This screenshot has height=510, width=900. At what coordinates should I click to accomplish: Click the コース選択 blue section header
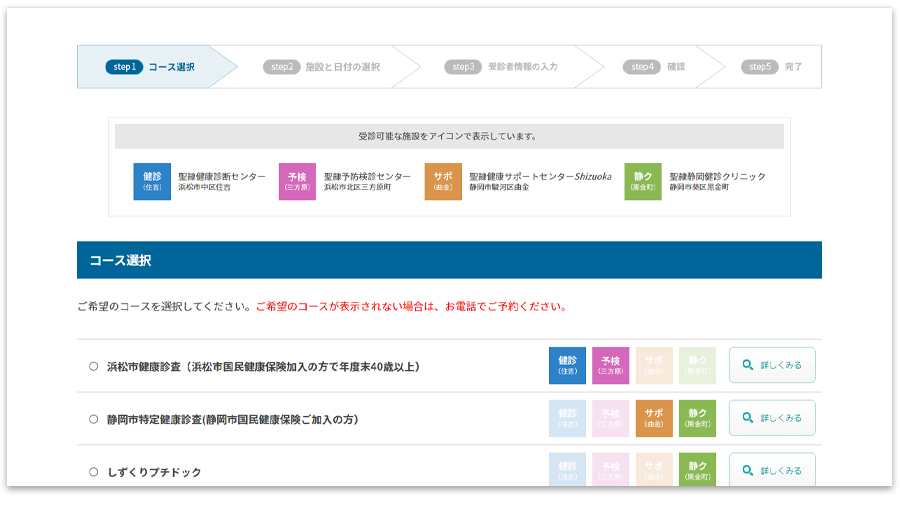coord(449,260)
